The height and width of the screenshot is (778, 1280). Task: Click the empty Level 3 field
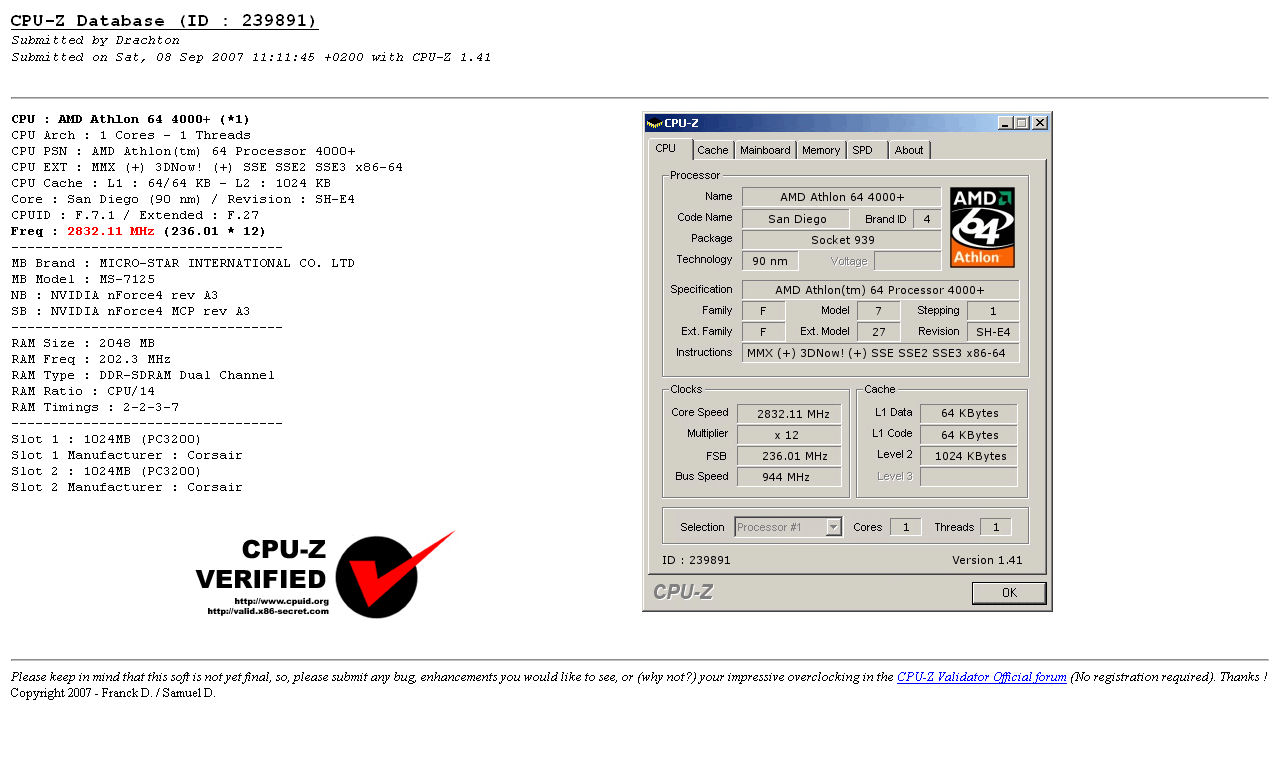[968, 477]
